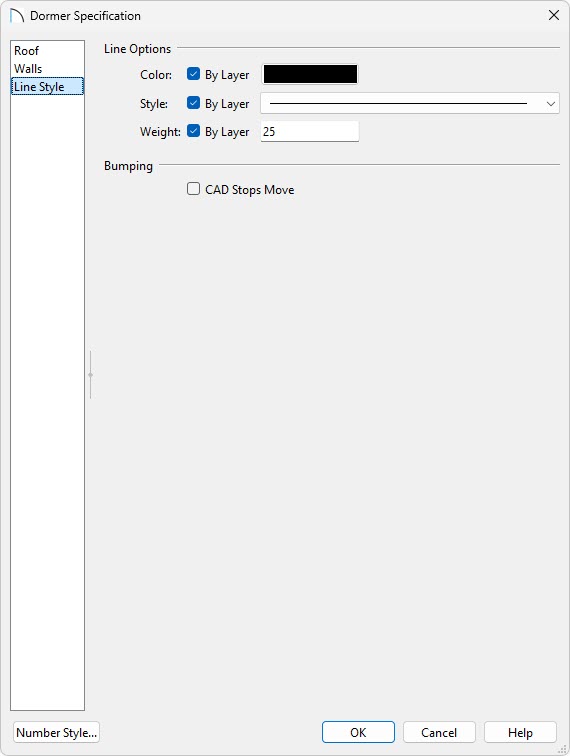Select the Line Style panel
Viewport: 570px width, 756px height.
(x=47, y=86)
